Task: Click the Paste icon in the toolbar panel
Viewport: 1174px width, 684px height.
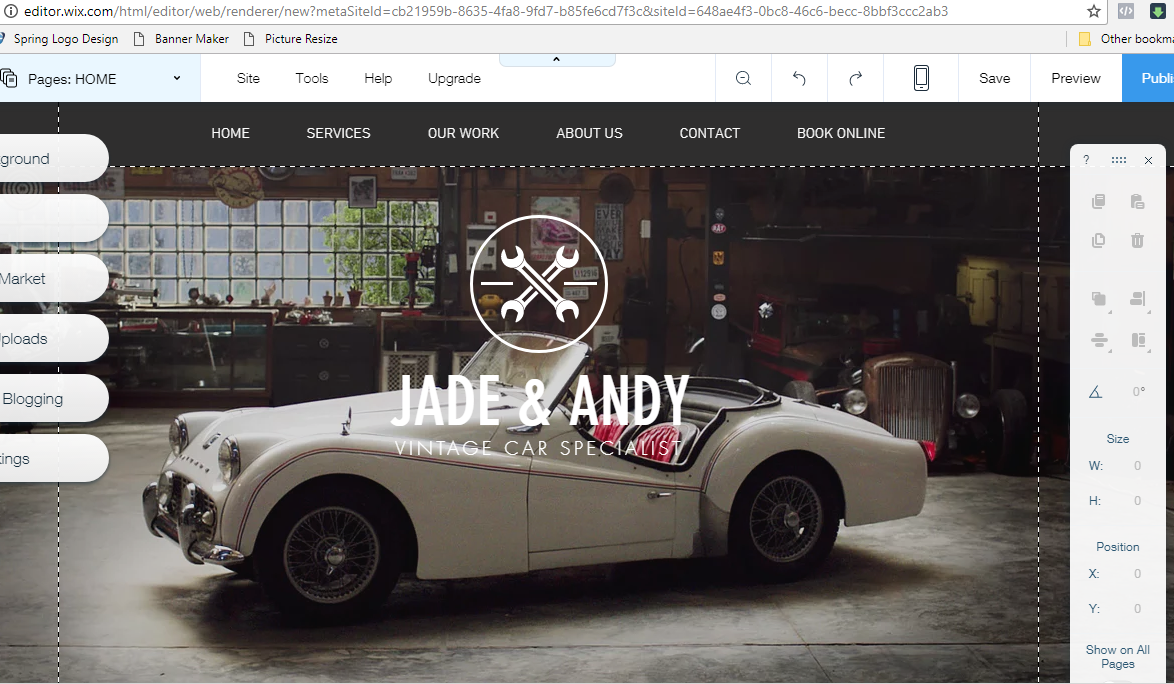Action: 1137,201
